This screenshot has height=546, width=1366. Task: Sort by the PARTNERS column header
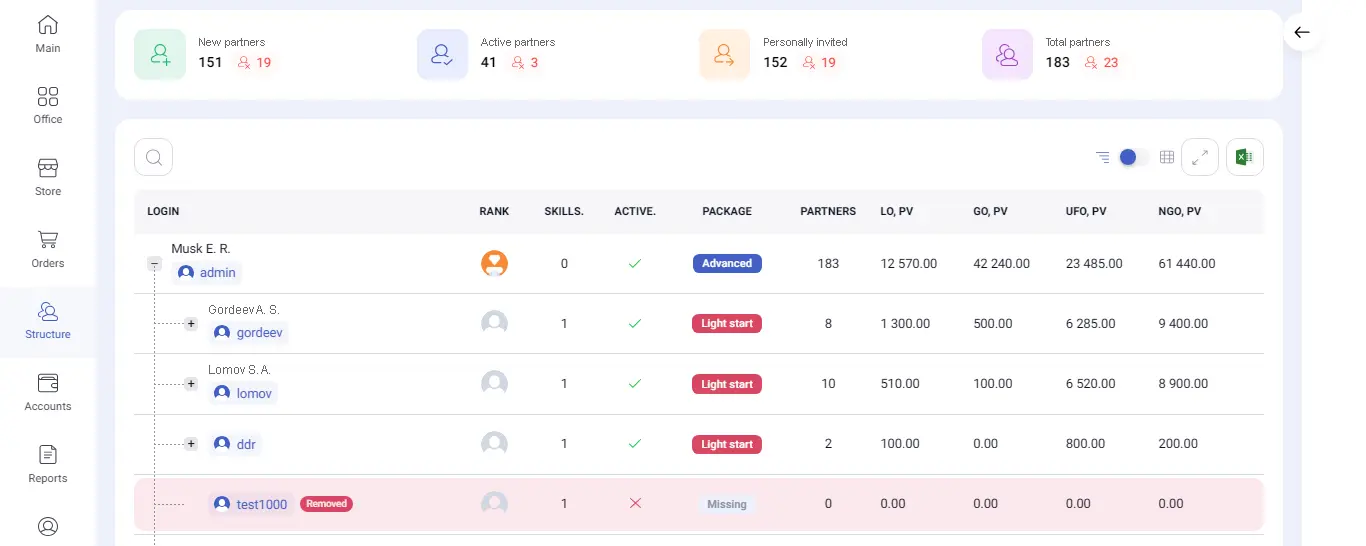828,211
